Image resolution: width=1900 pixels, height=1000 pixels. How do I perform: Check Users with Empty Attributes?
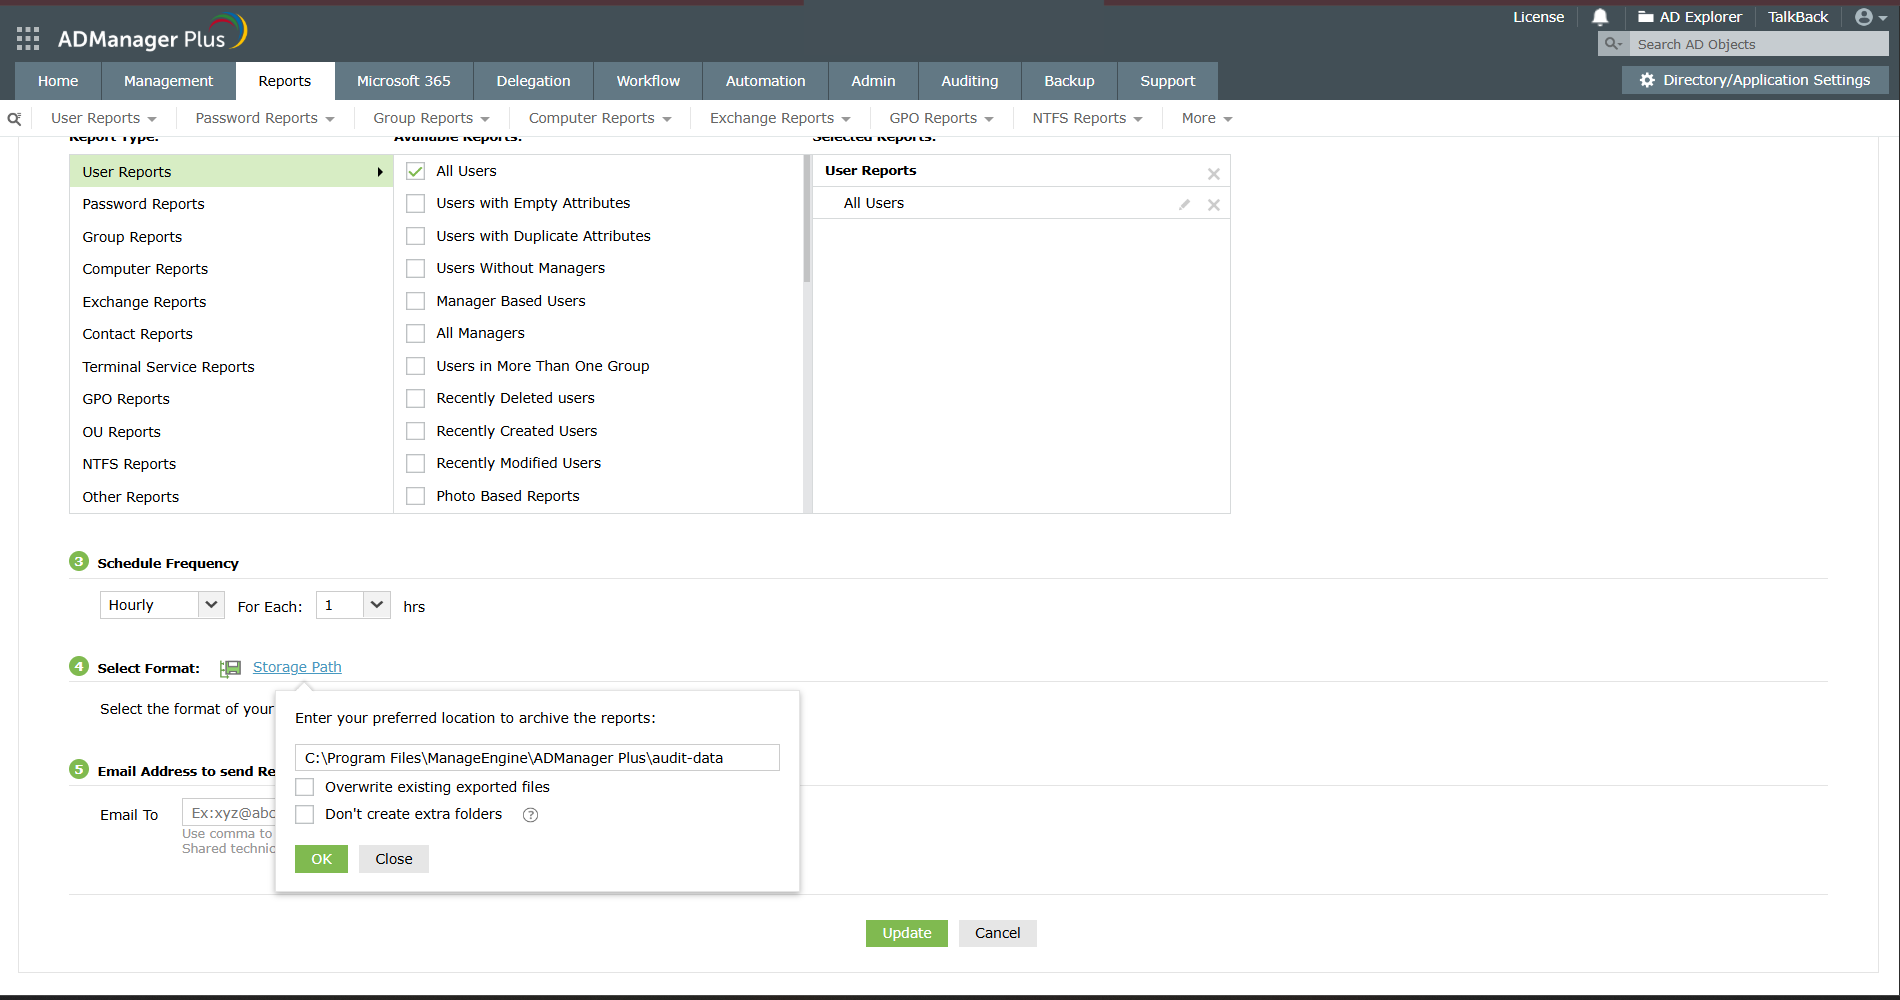(x=416, y=203)
